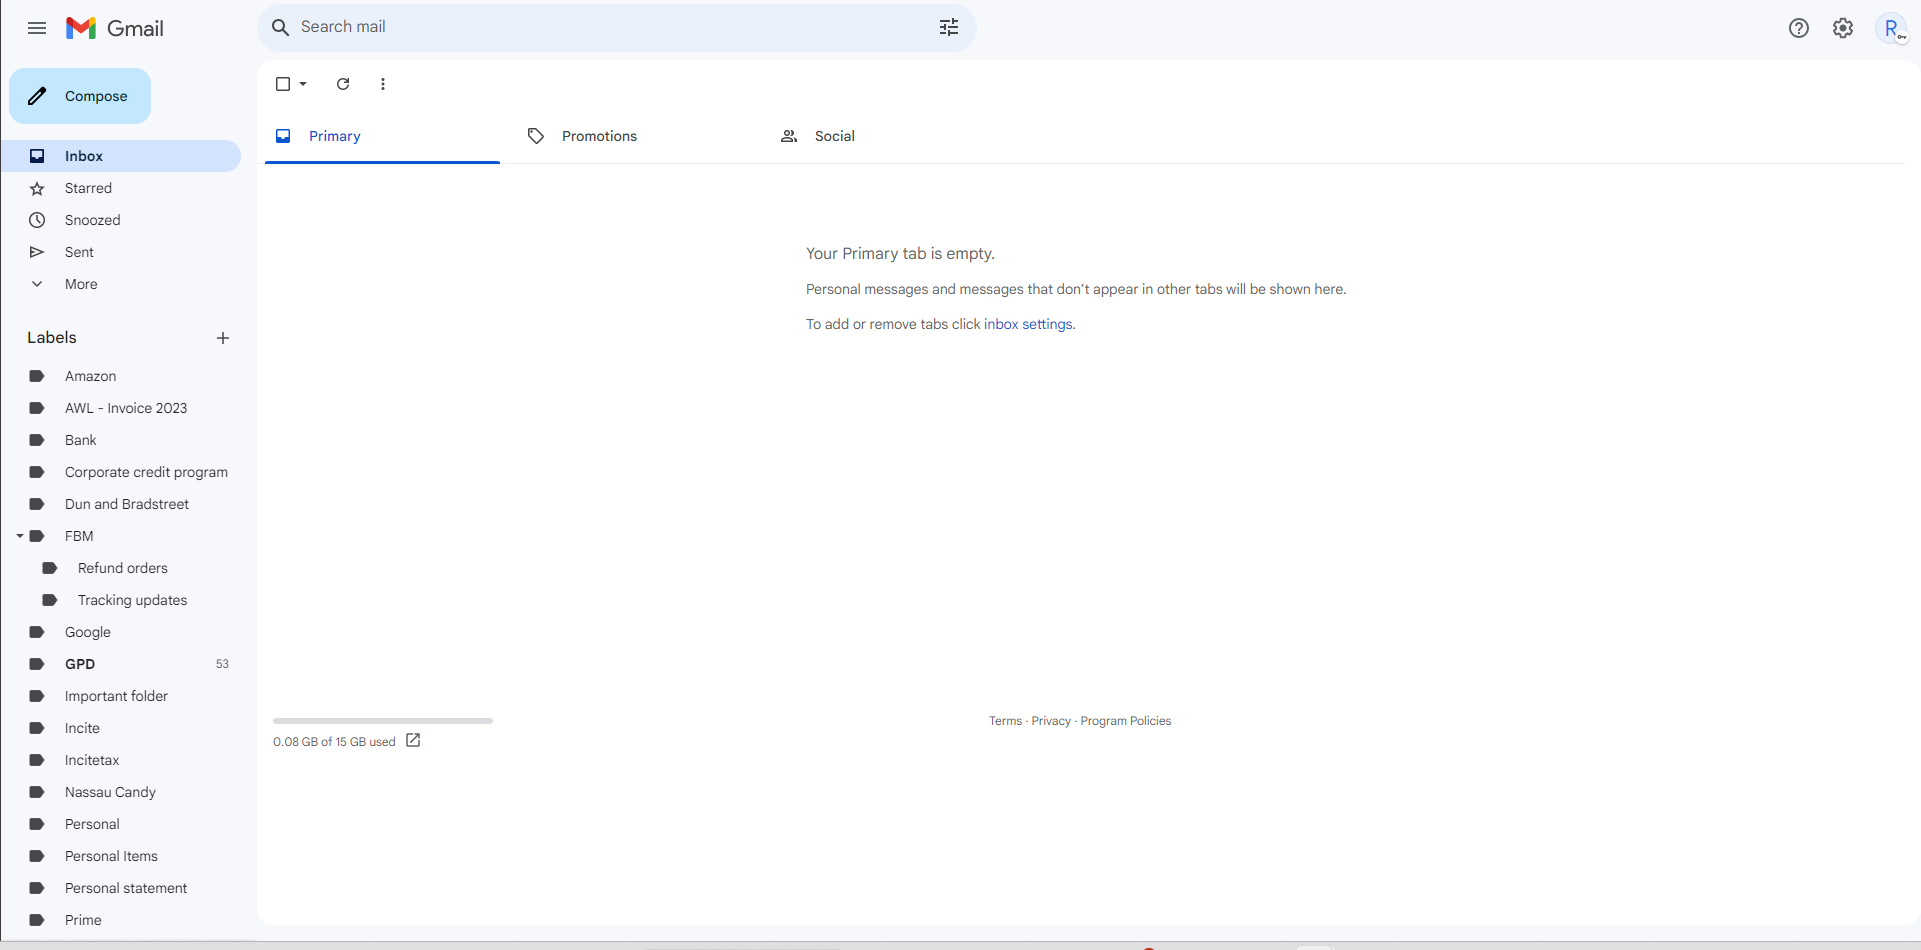Show search options filter icon
Image resolution: width=1921 pixels, height=950 pixels.
pos(949,27)
